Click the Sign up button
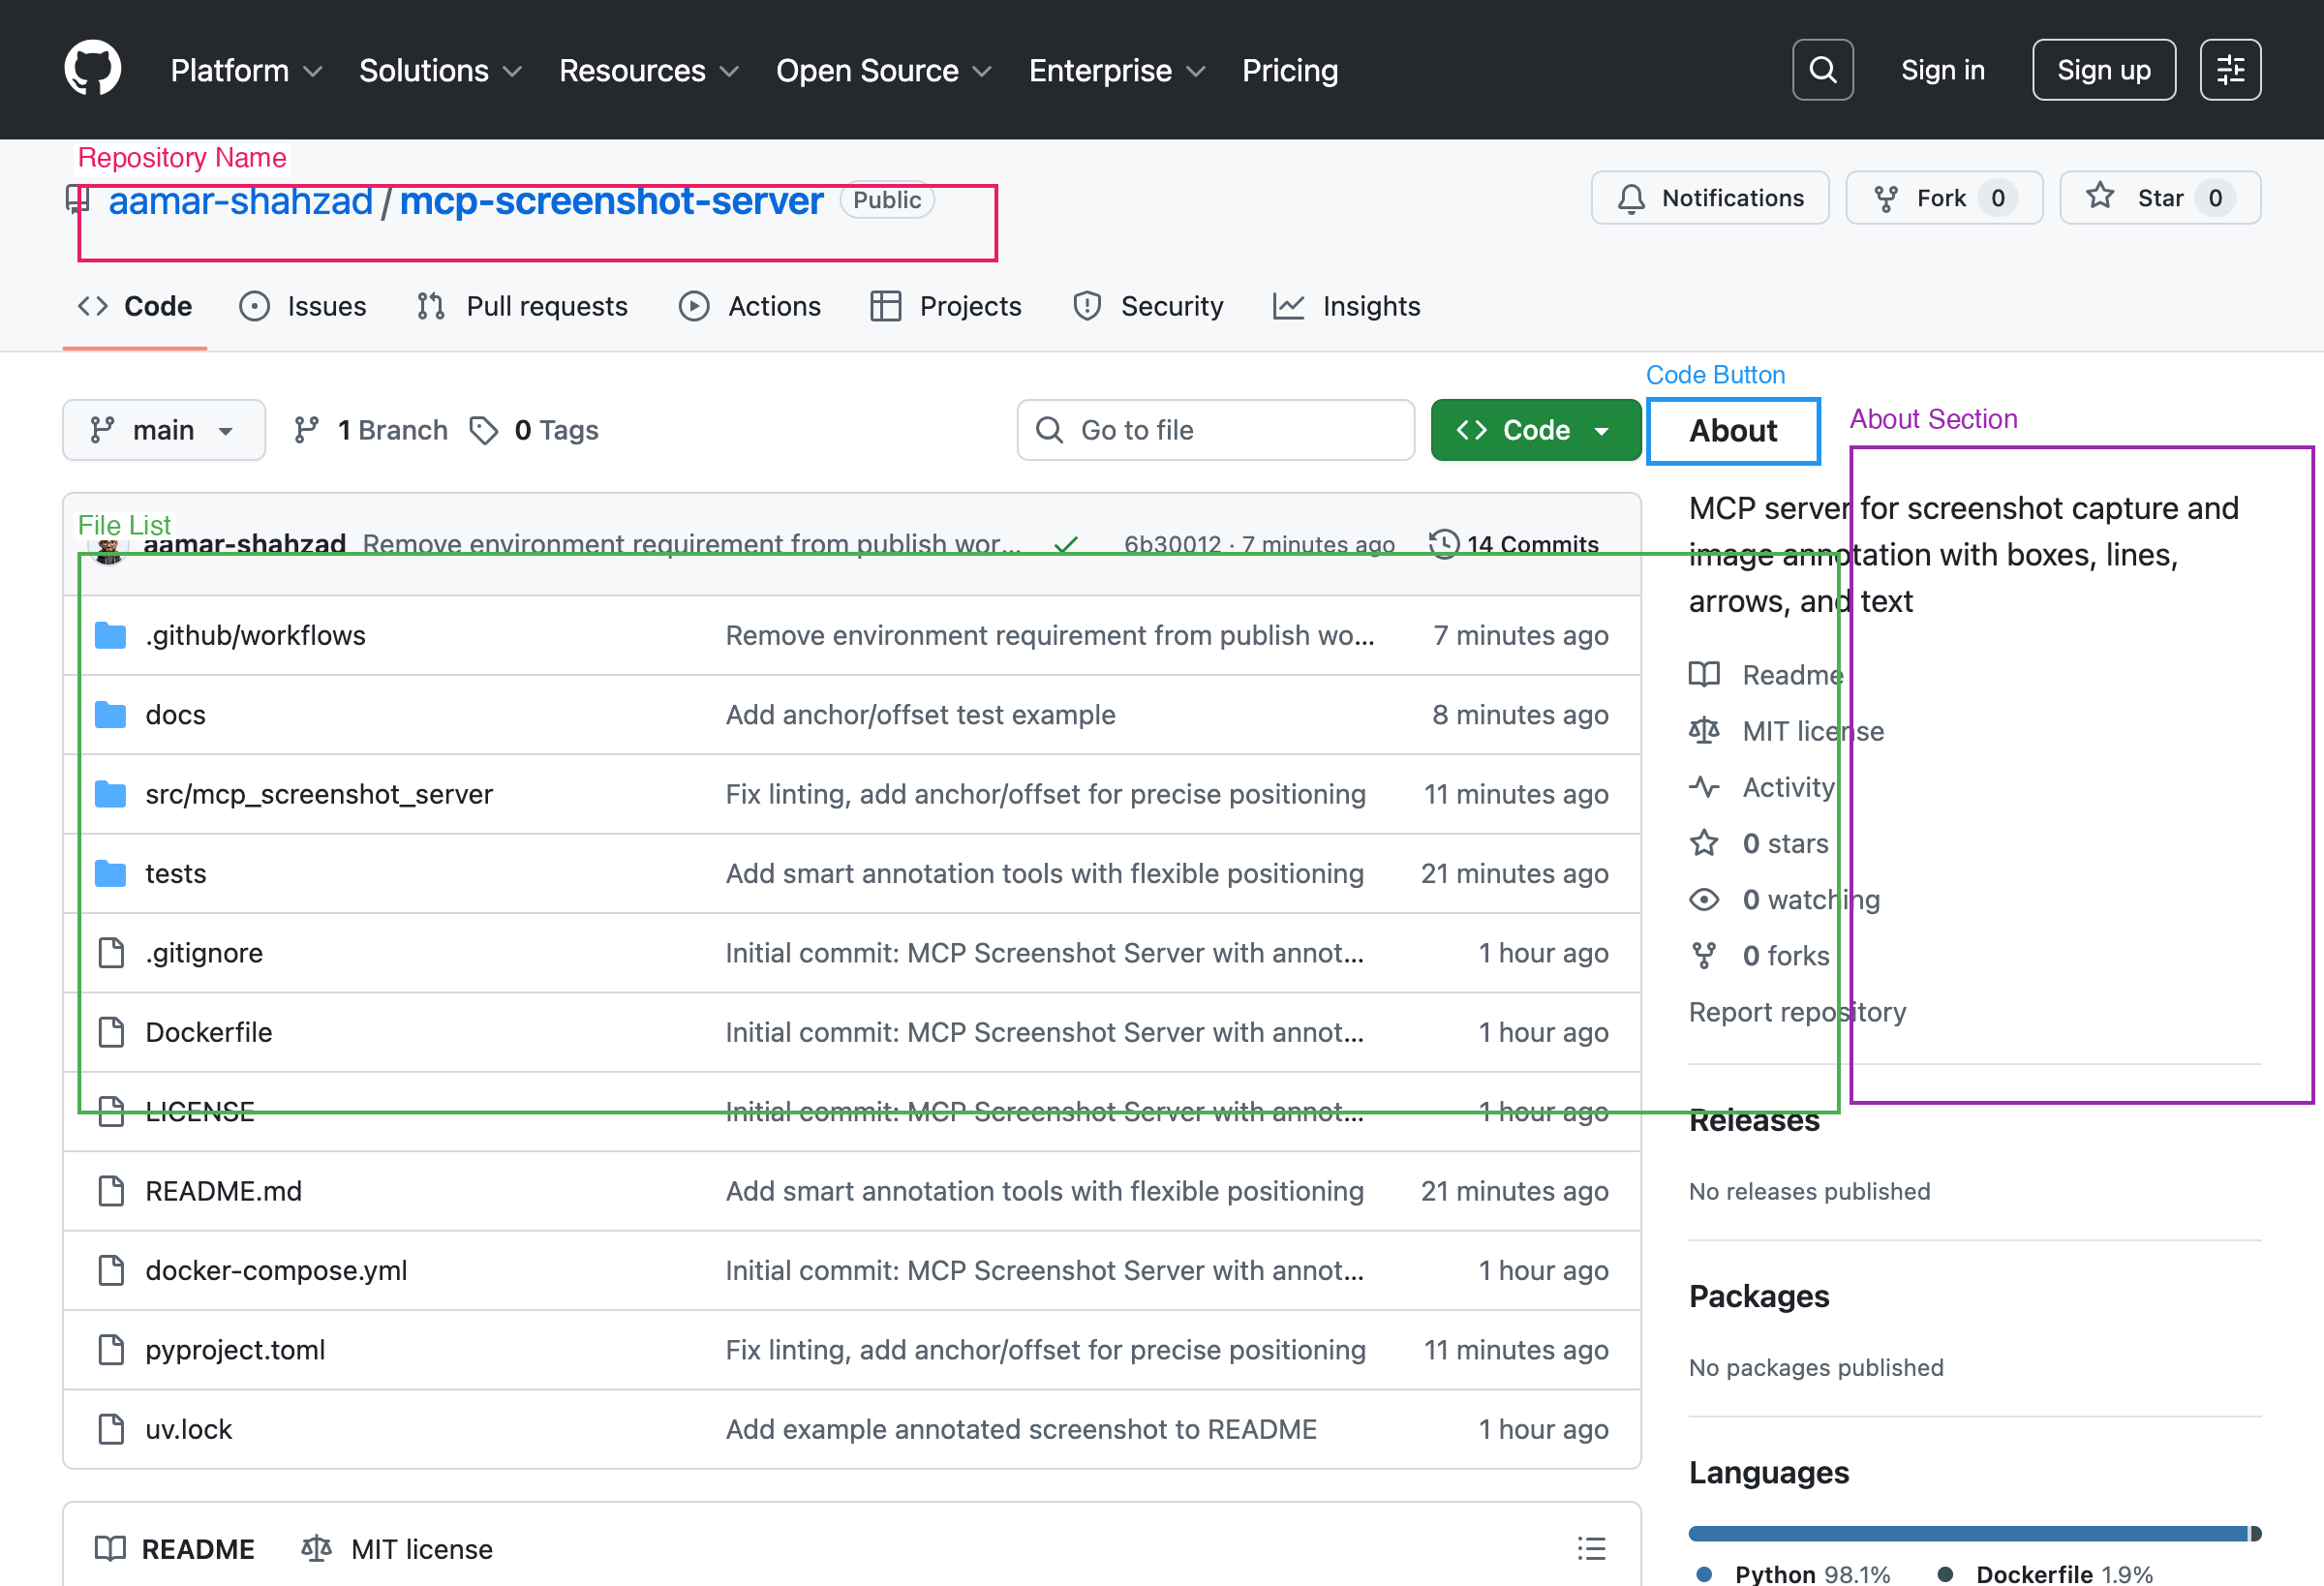2324x1586 pixels. click(2103, 70)
